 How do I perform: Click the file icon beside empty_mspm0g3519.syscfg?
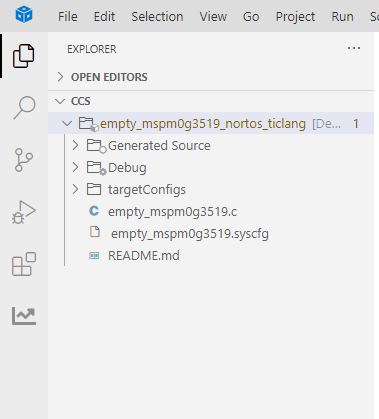(95, 232)
